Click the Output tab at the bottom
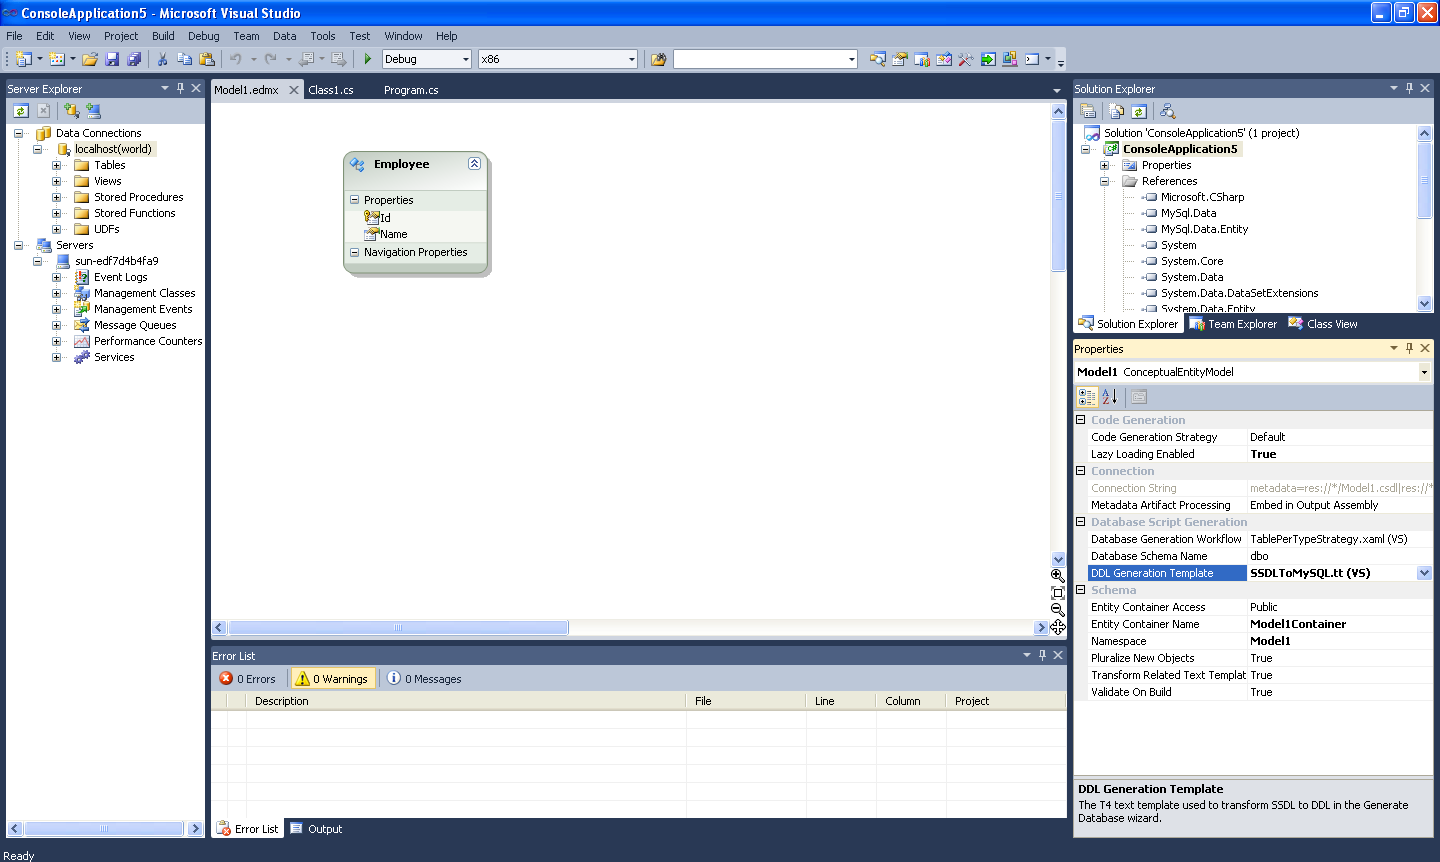The height and width of the screenshot is (862, 1440). pos(316,828)
